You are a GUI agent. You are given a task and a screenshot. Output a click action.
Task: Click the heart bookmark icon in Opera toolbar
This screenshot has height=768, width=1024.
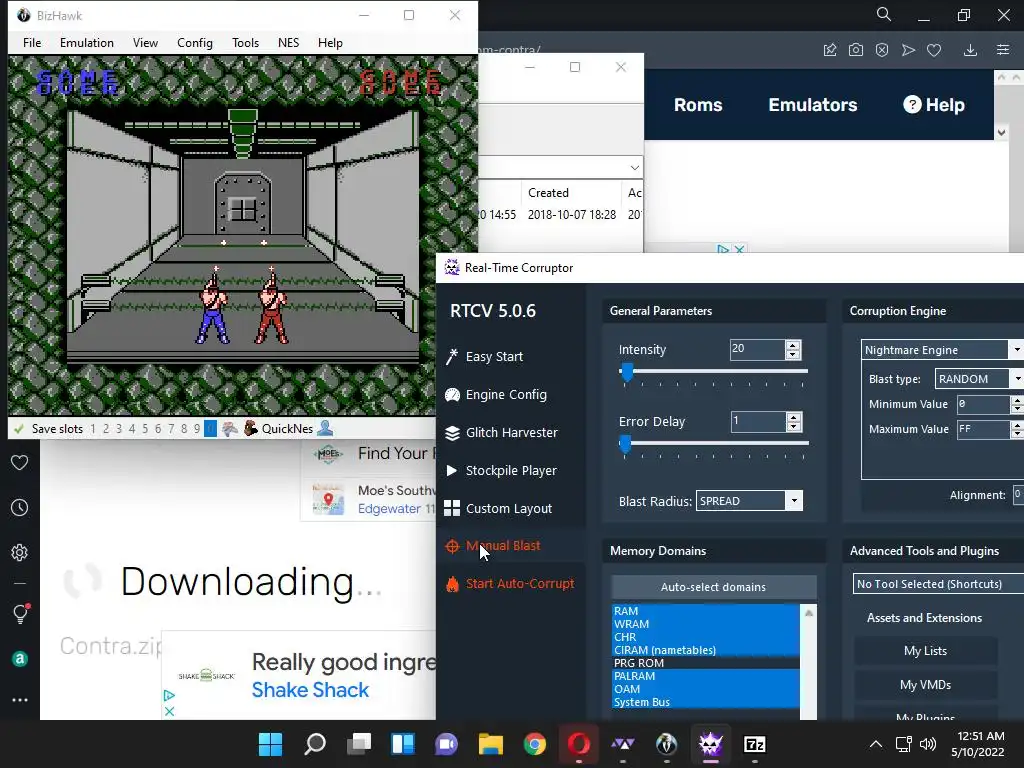click(x=934, y=50)
